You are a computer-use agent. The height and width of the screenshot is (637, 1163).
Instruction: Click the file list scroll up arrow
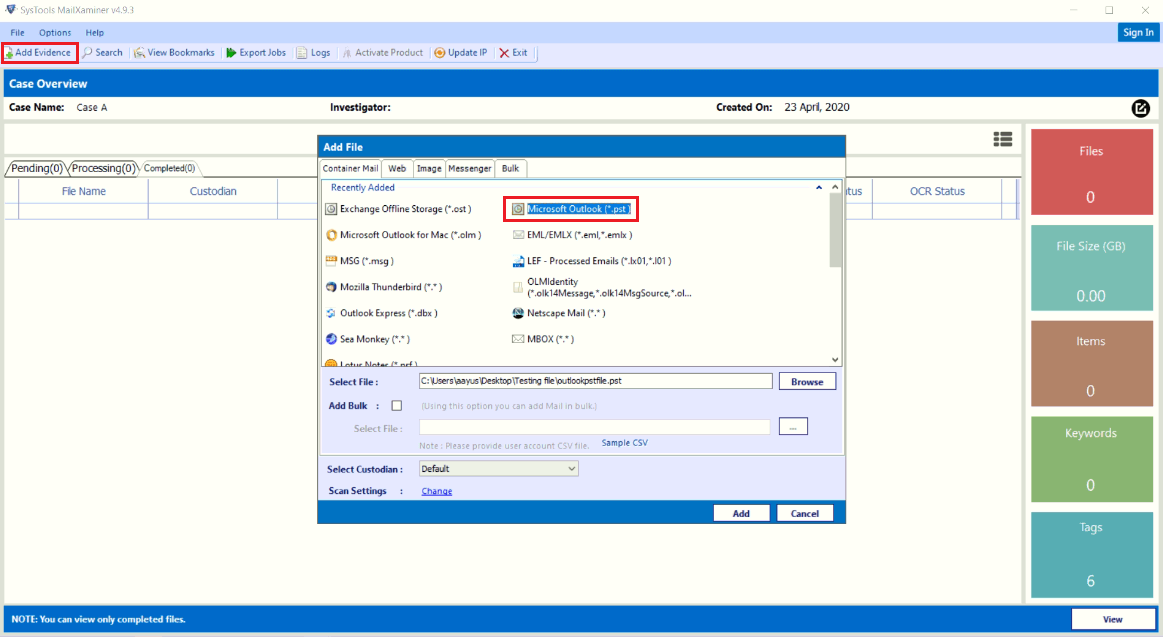[x=835, y=188]
